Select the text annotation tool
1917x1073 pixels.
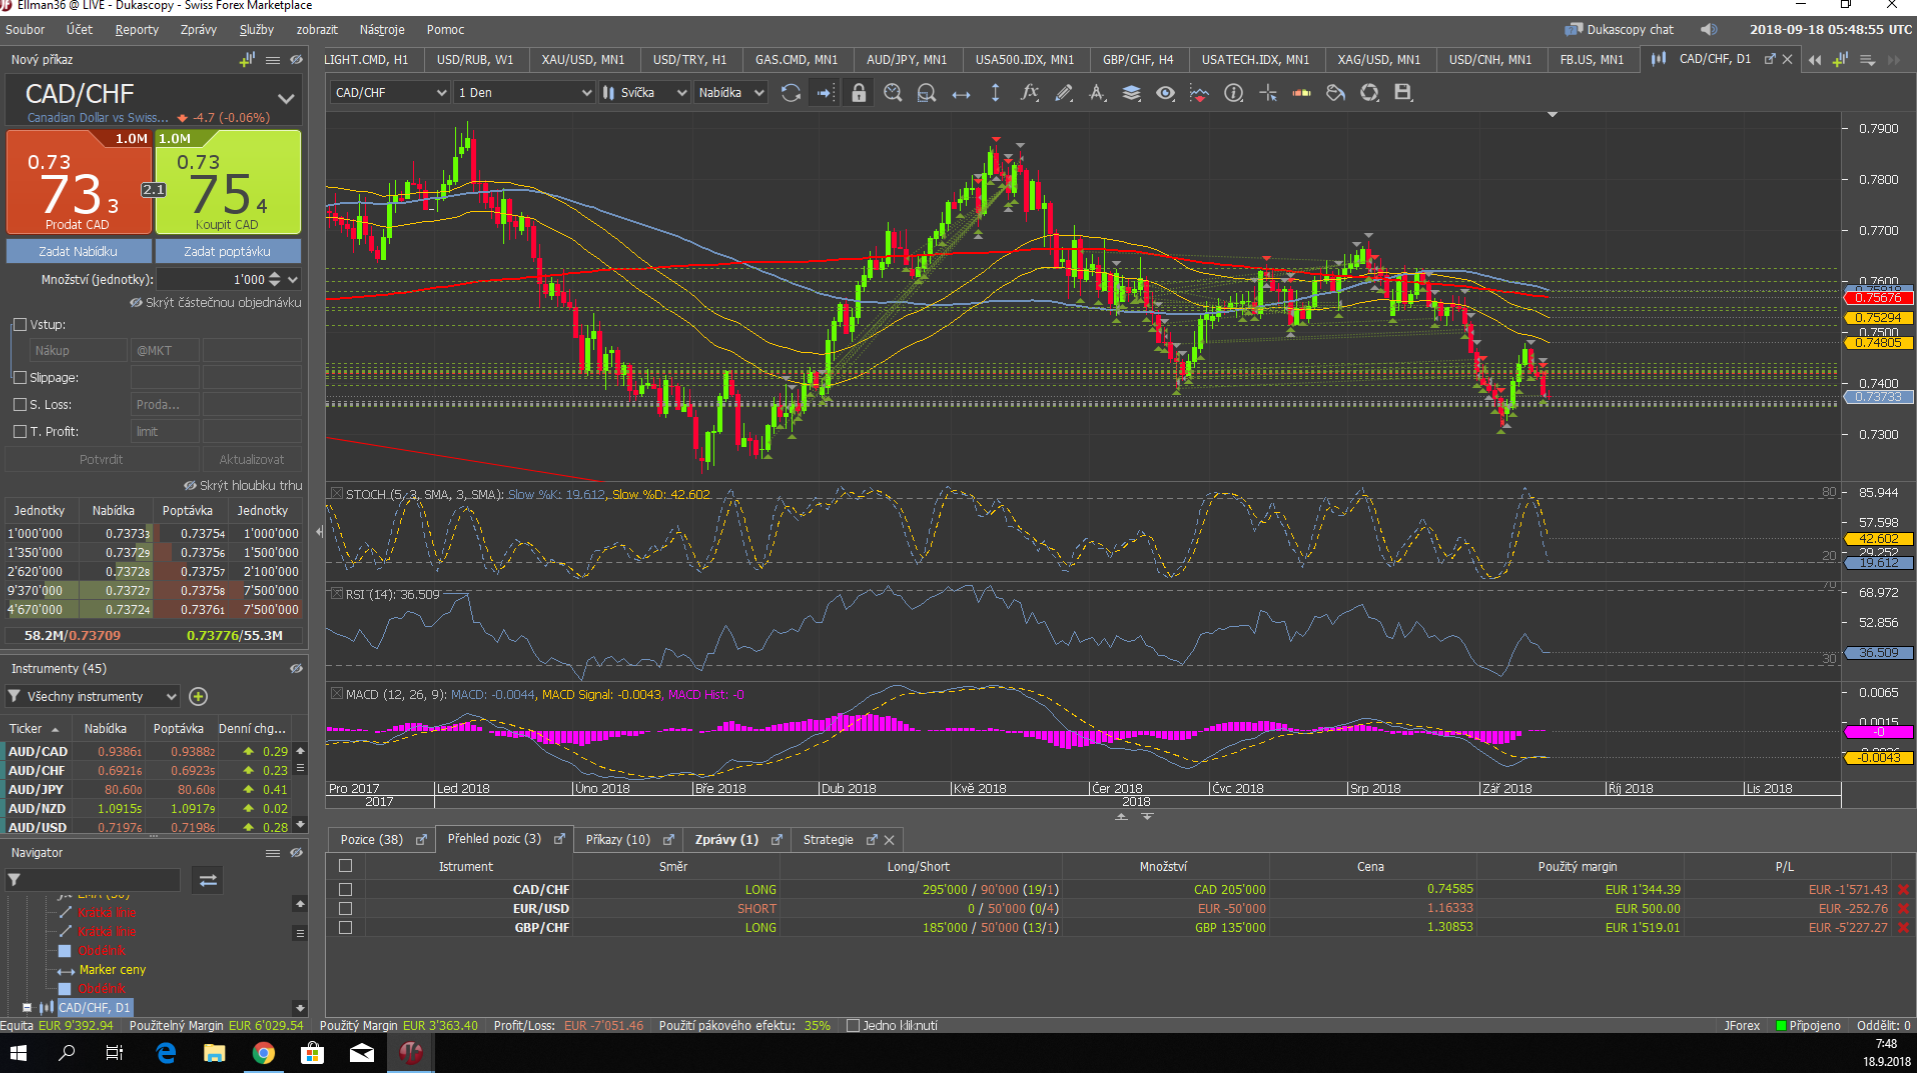(x=1097, y=93)
